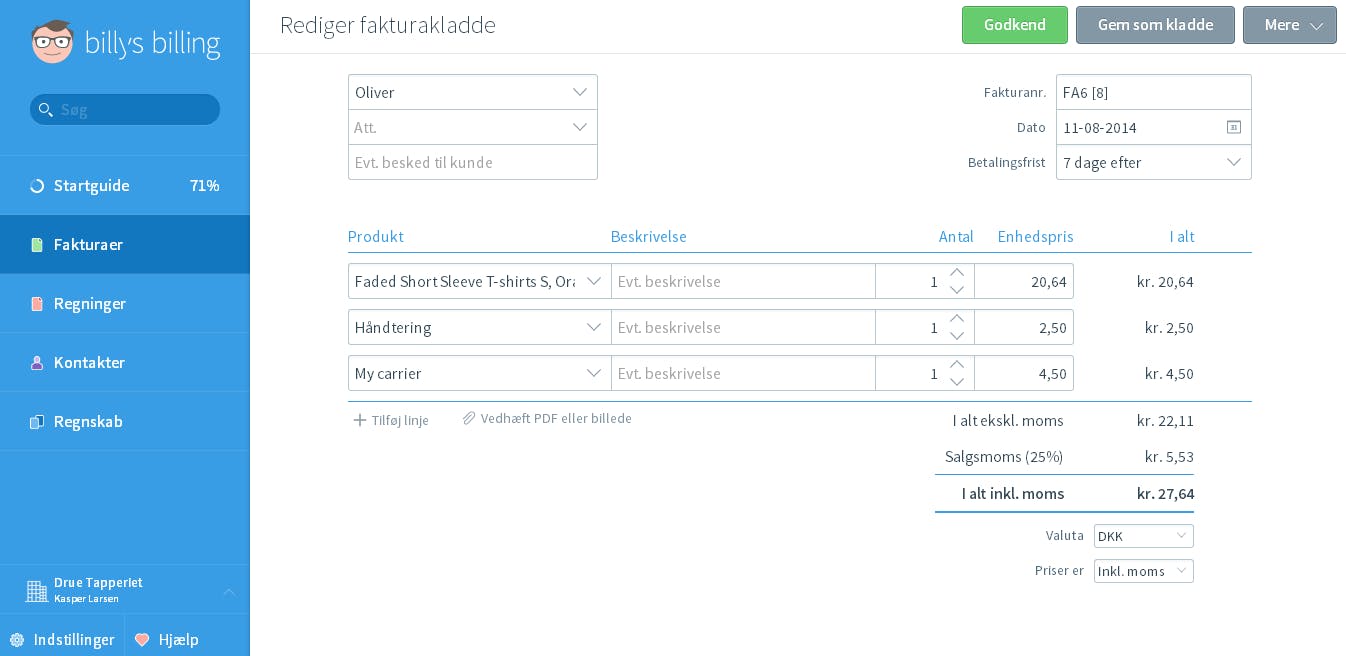Go to Regninger in the sidebar

point(125,304)
